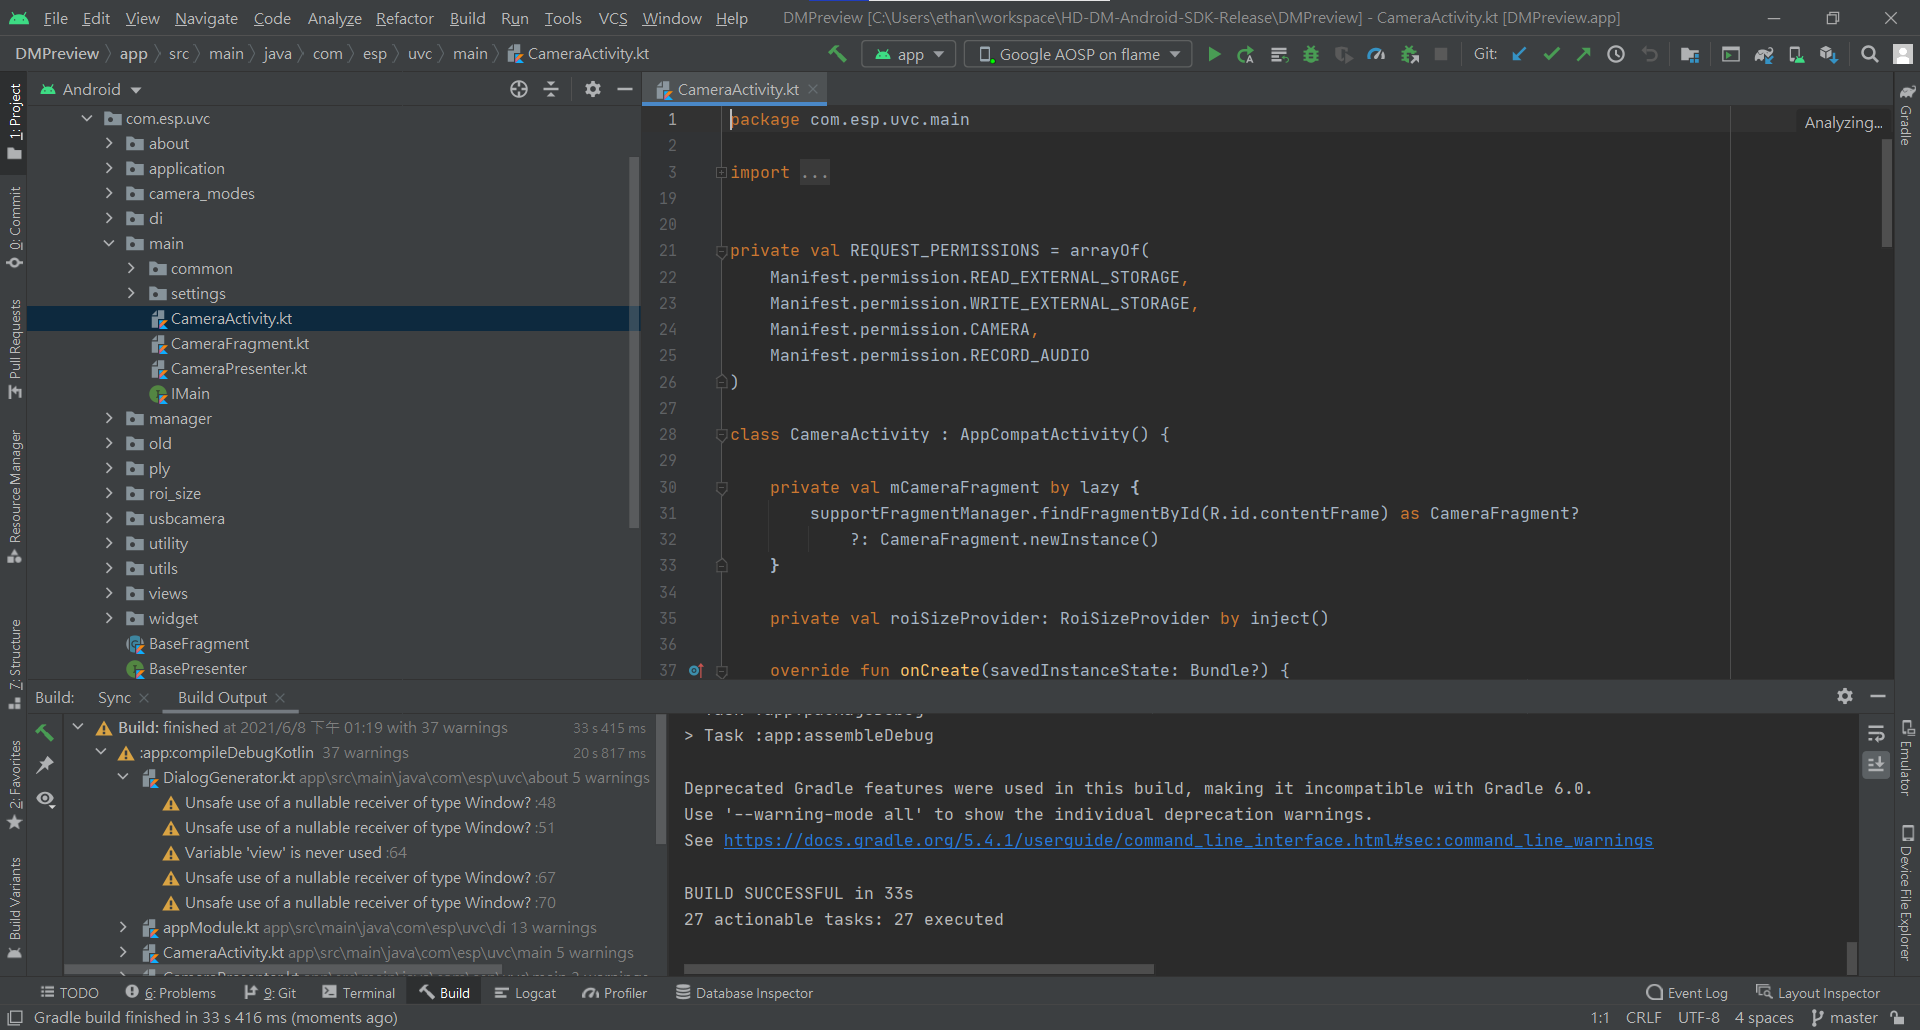The height and width of the screenshot is (1030, 1920).
Task: Sync project with Gradle files
Action: pos(1765,54)
